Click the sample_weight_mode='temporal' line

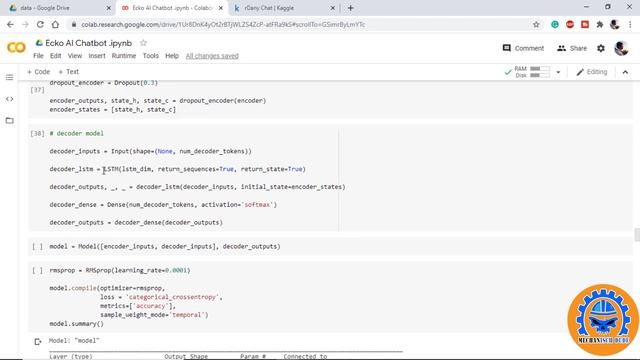pyautogui.click(x=154, y=315)
